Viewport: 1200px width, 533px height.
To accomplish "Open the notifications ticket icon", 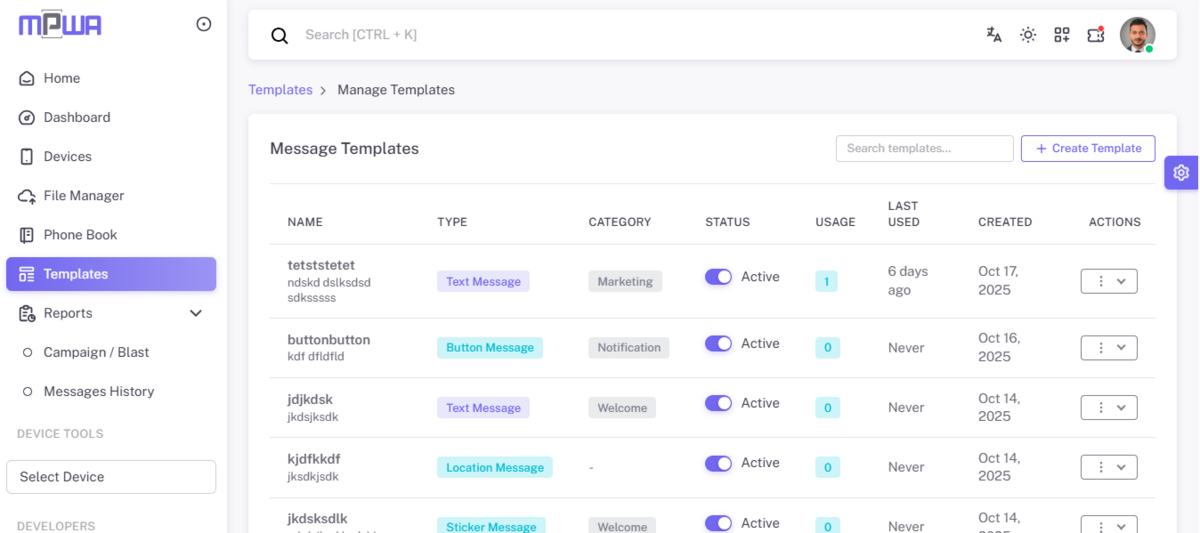I will [1096, 35].
